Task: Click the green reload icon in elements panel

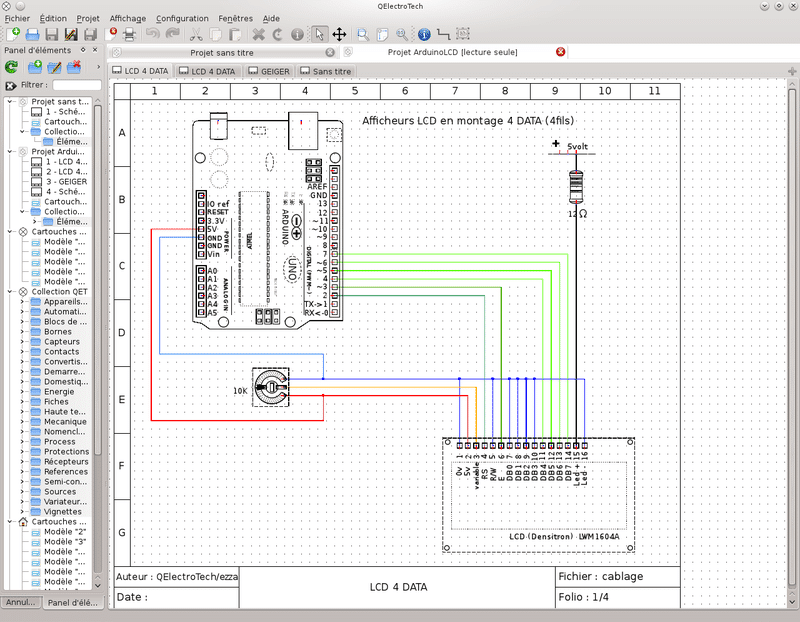Action: tap(11, 67)
